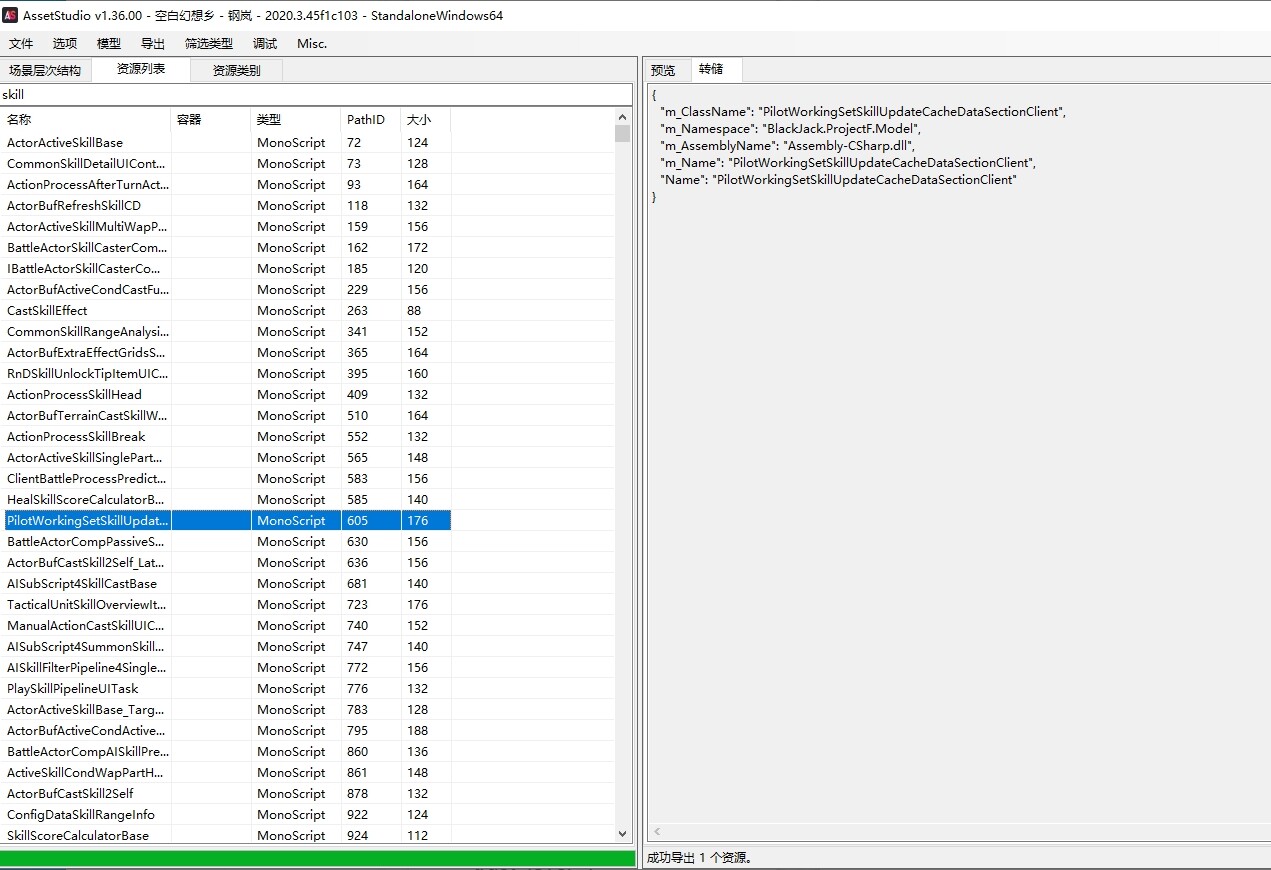This screenshot has height=870, width=1271.
Task: Open the 调试 menu
Action: 265,44
